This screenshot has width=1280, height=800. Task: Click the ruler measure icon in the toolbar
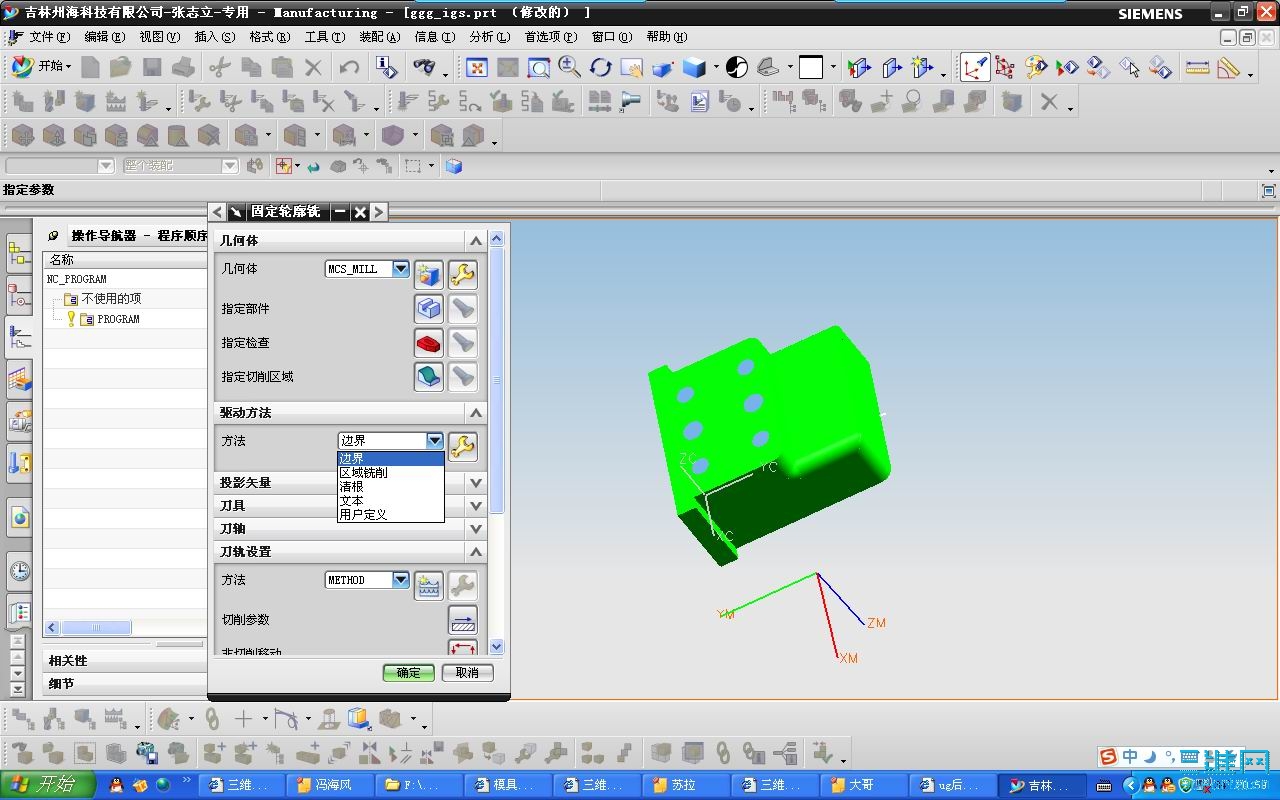pos(1197,67)
